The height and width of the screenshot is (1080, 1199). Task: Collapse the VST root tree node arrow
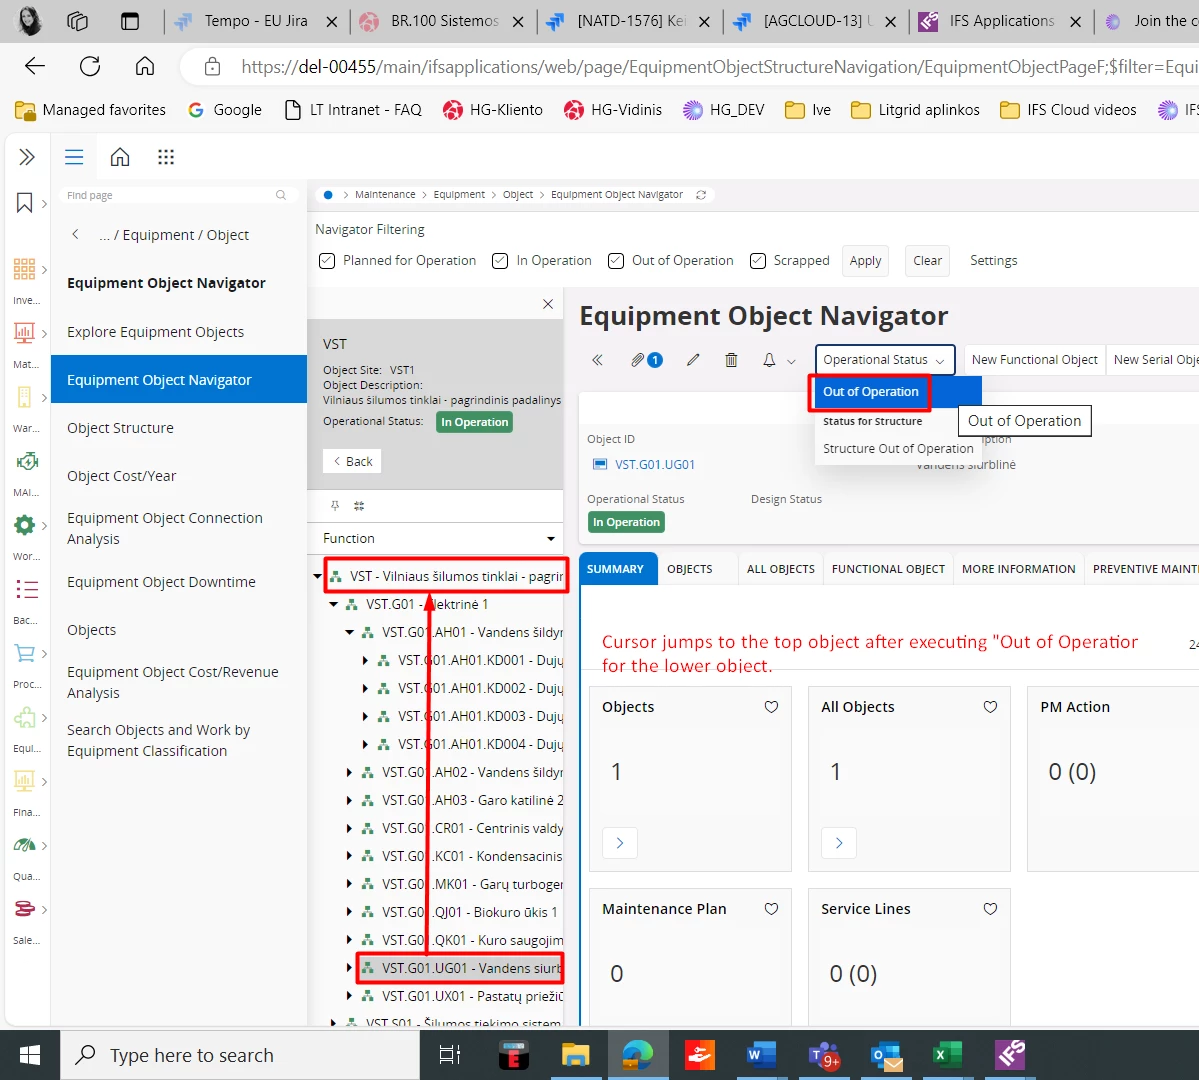(317, 577)
